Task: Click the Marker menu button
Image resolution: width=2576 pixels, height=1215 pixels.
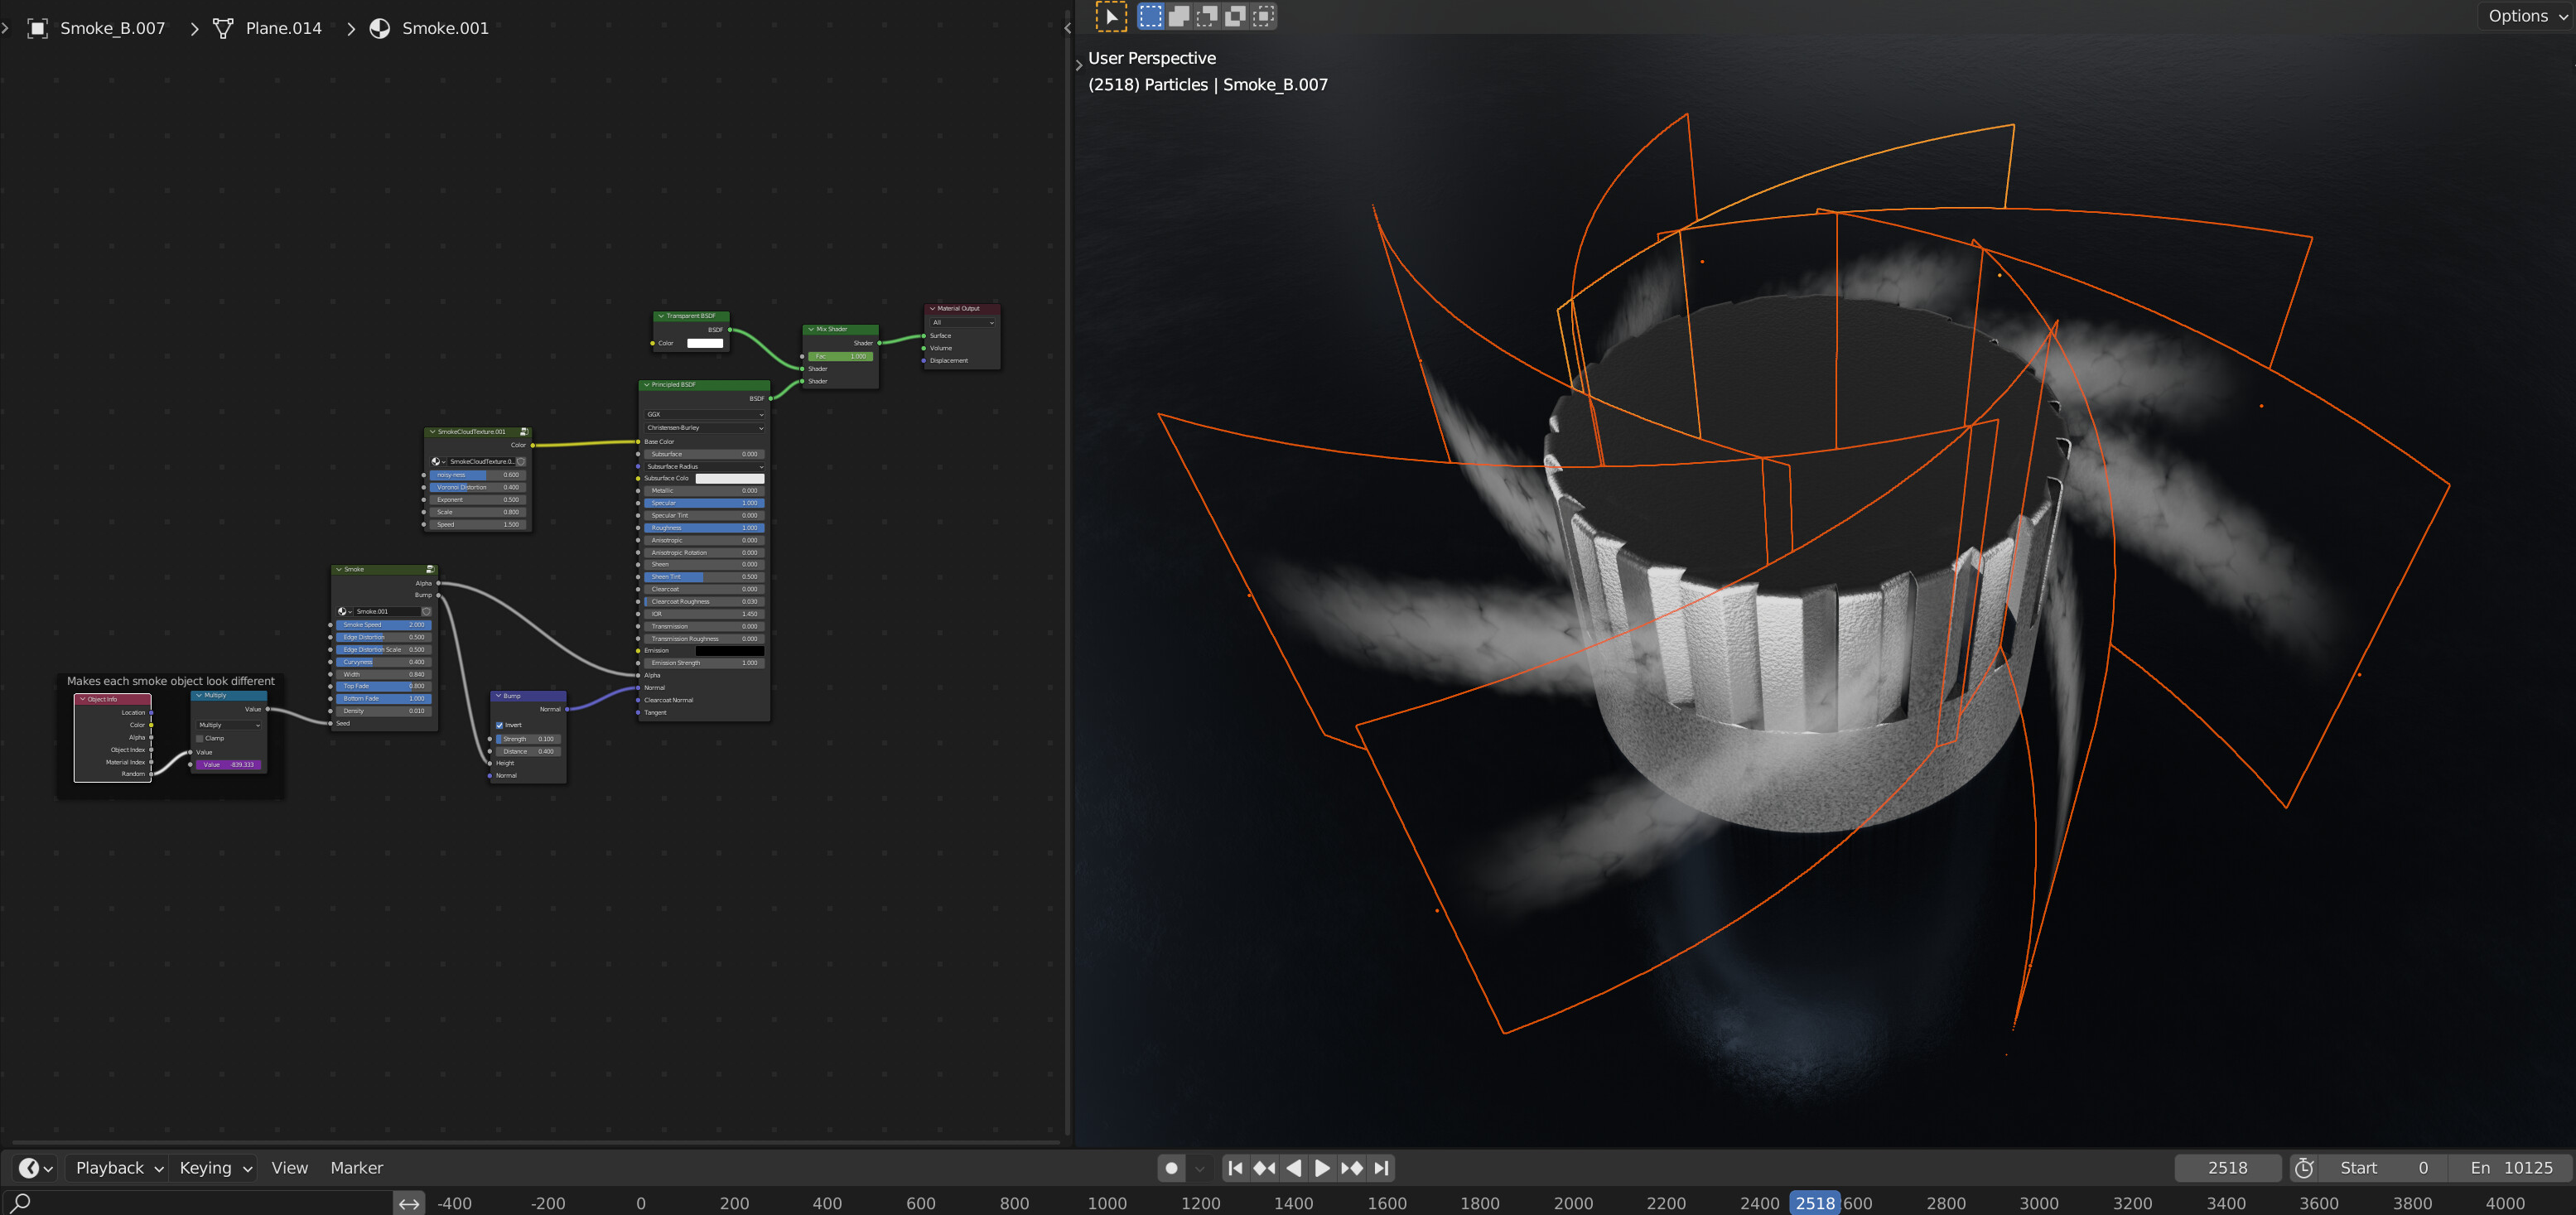Action: pyautogui.click(x=356, y=1167)
